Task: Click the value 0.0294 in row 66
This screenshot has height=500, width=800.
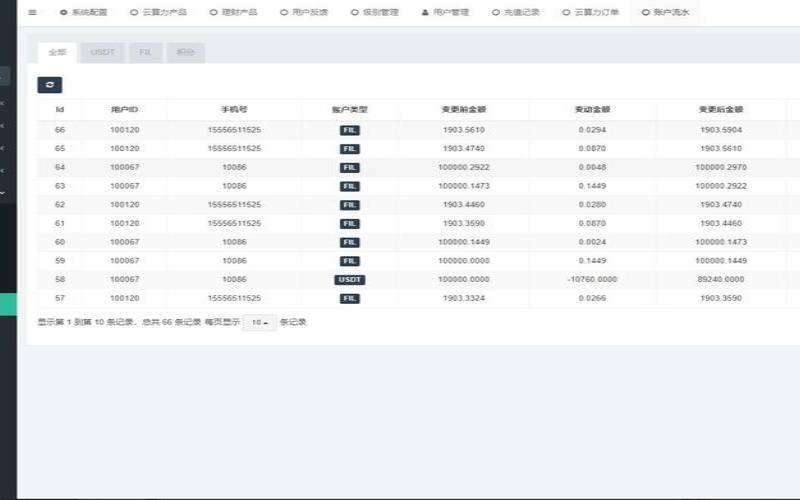Action: (592, 130)
